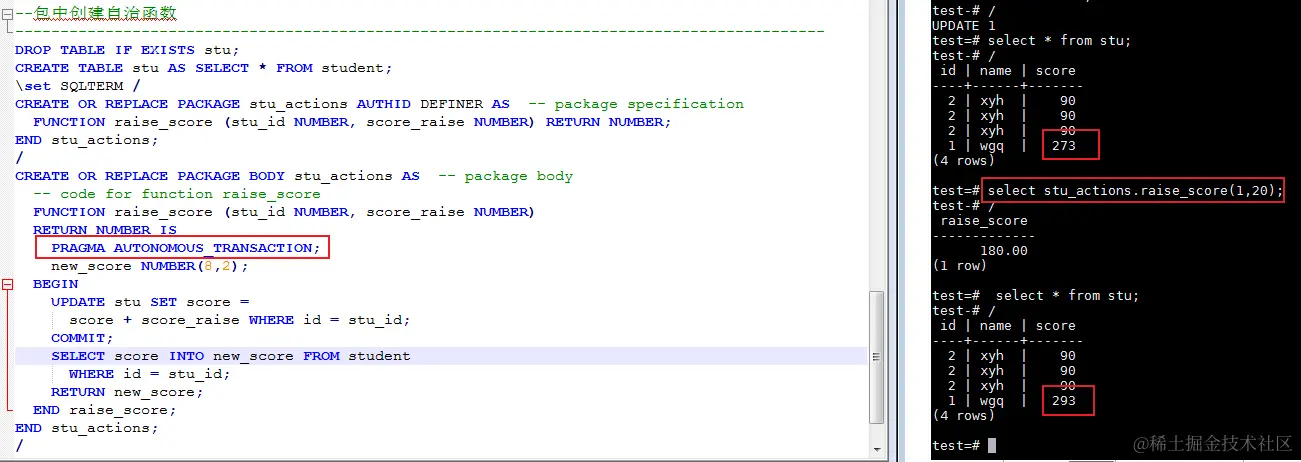The height and width of the screenshot is (462, 1301).
Task: Click the highlighted 'SELECT score INTO new_score FROM student' line
Action: (x=231, y=356)
